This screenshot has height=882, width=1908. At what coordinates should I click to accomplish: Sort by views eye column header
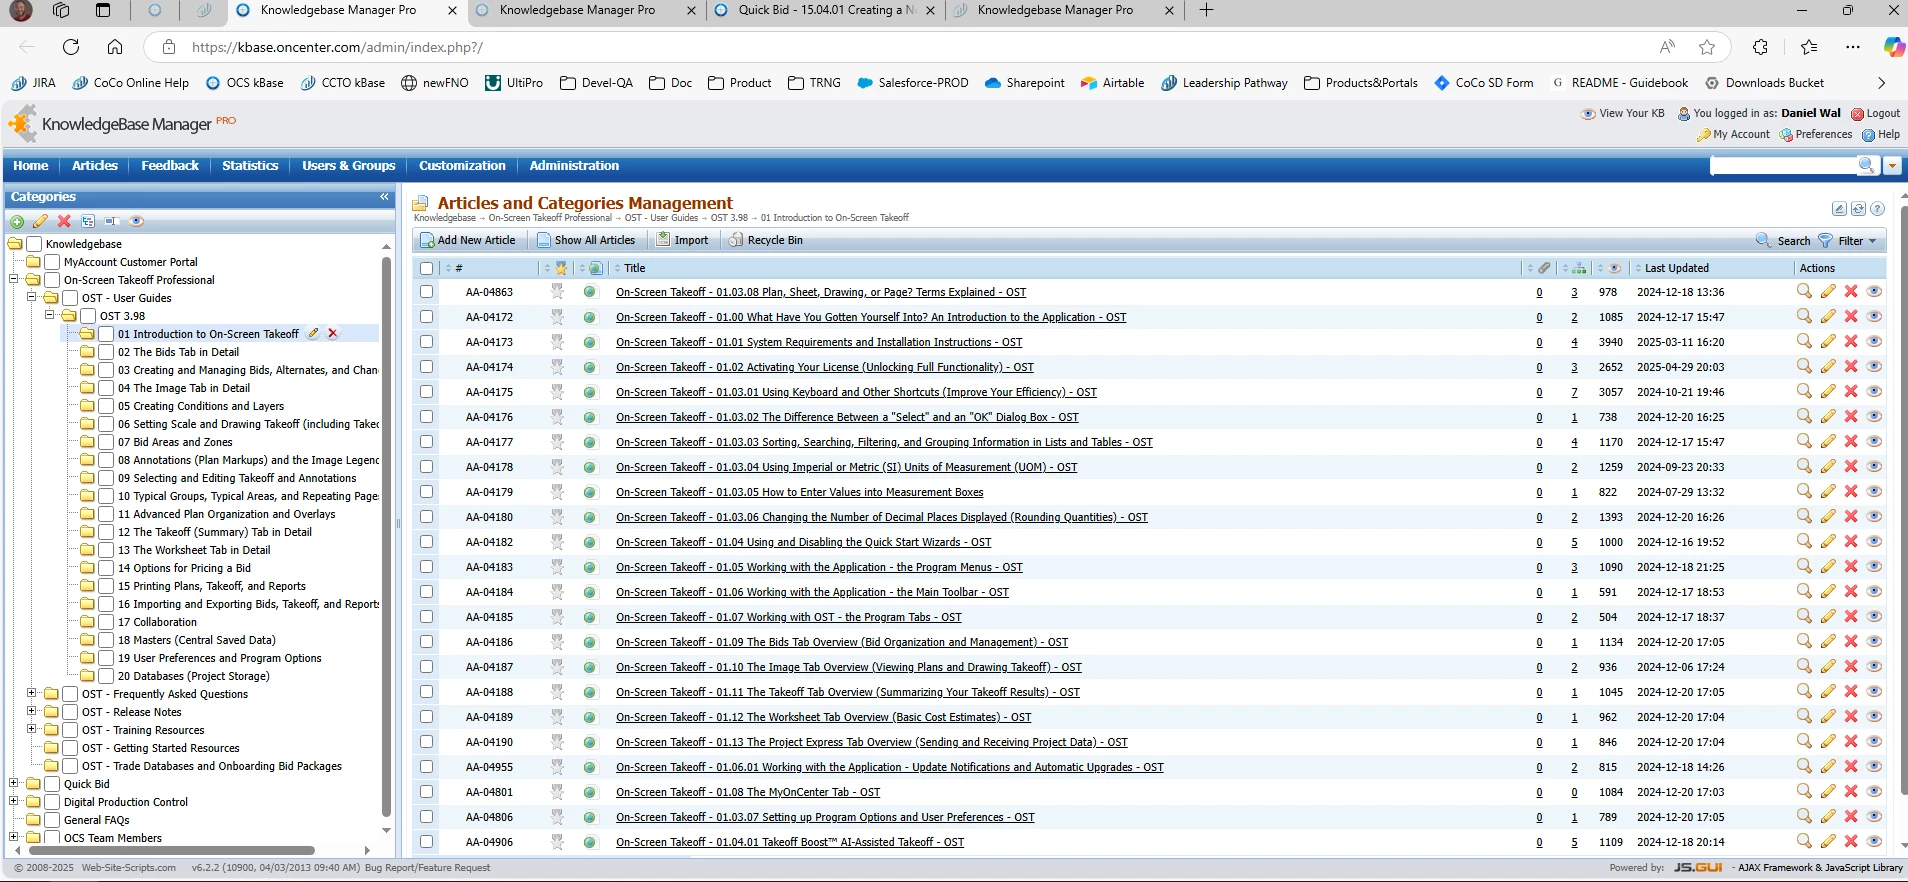1614,268
